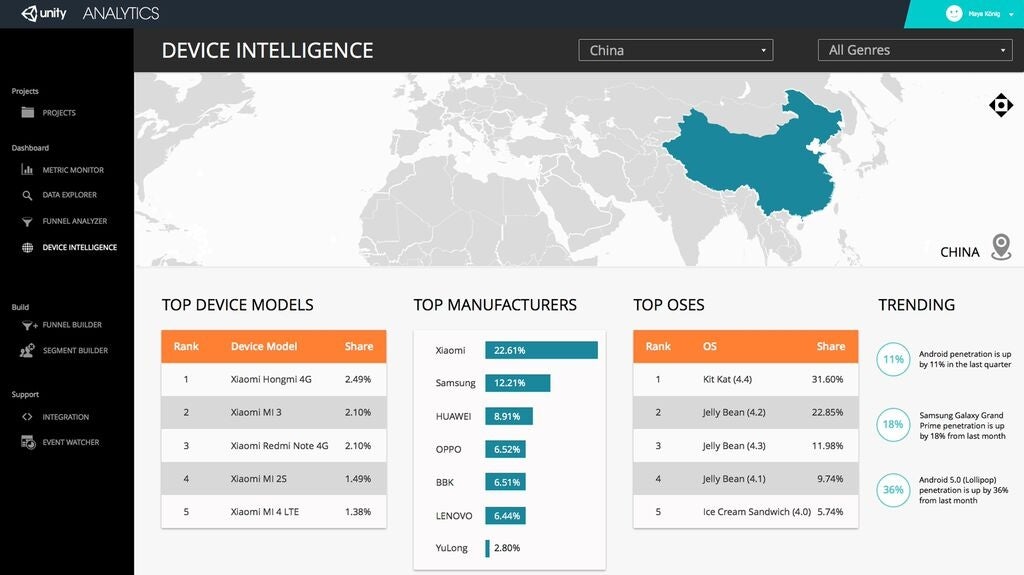Screen dimensions: 1024x575
Task: Open the All Genres dropdown
Action: [x=915, y=50]
